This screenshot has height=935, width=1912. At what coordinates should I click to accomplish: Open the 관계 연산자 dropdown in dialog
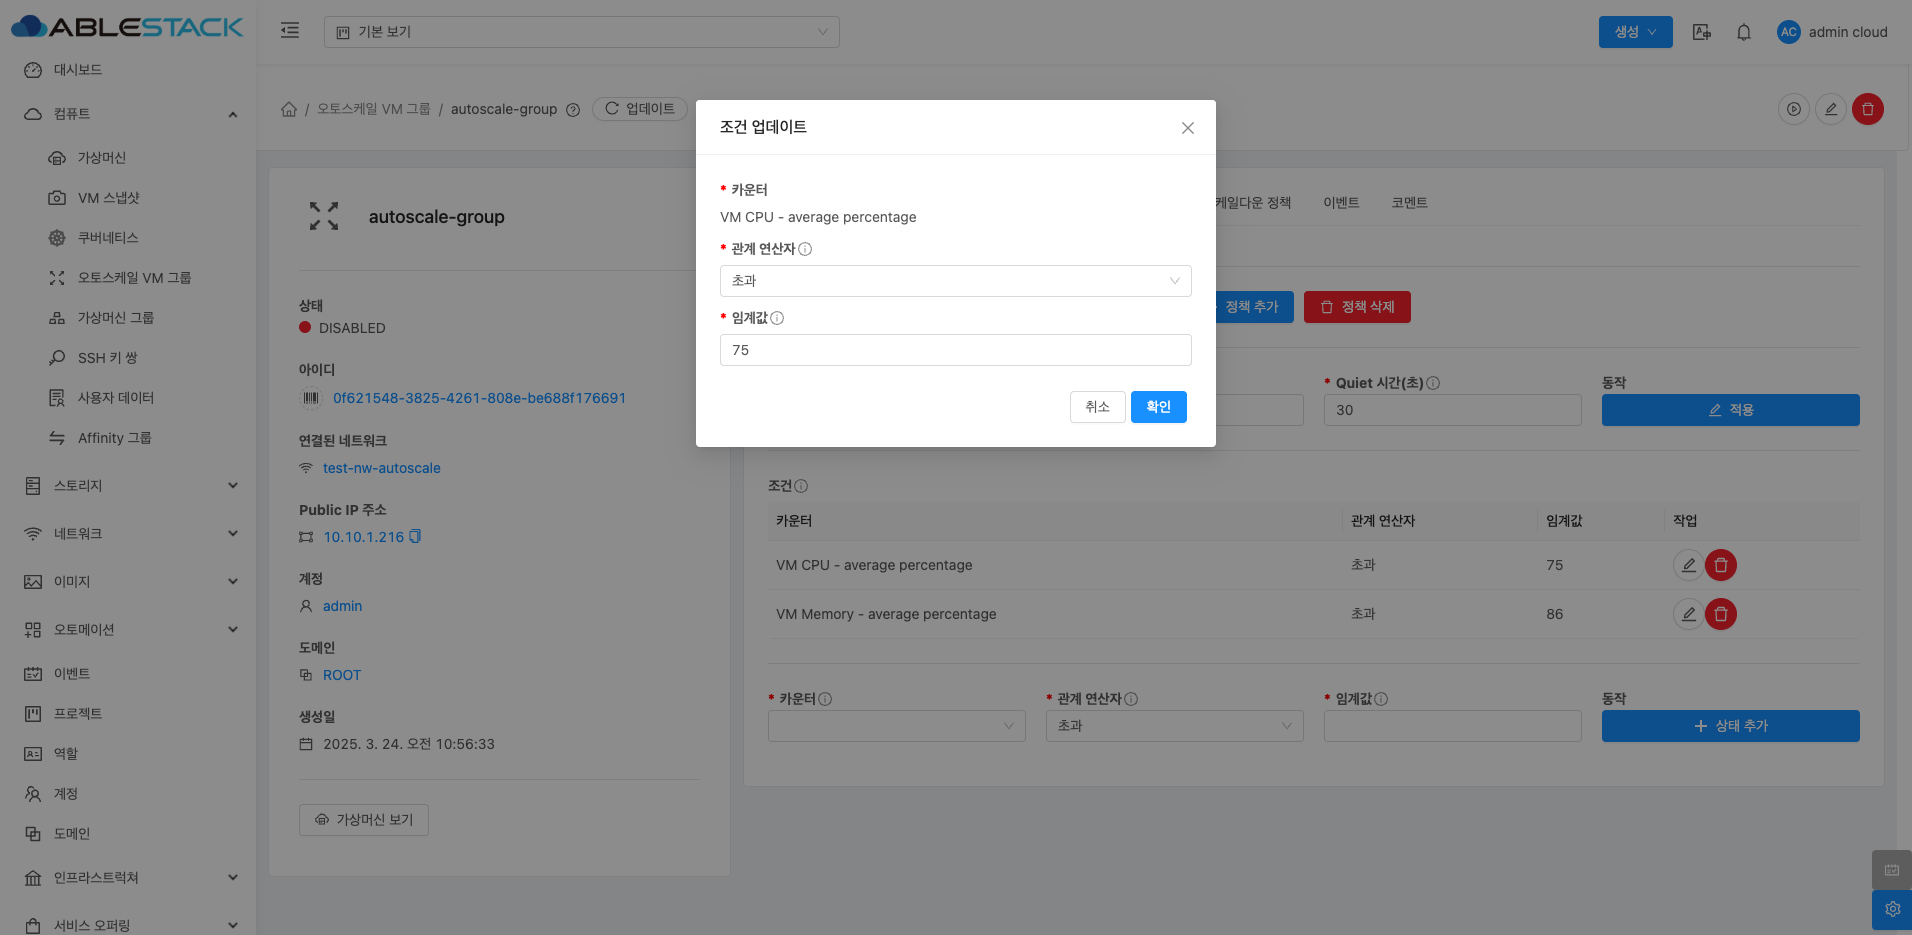pyautogui.click(x=955, y=281)
